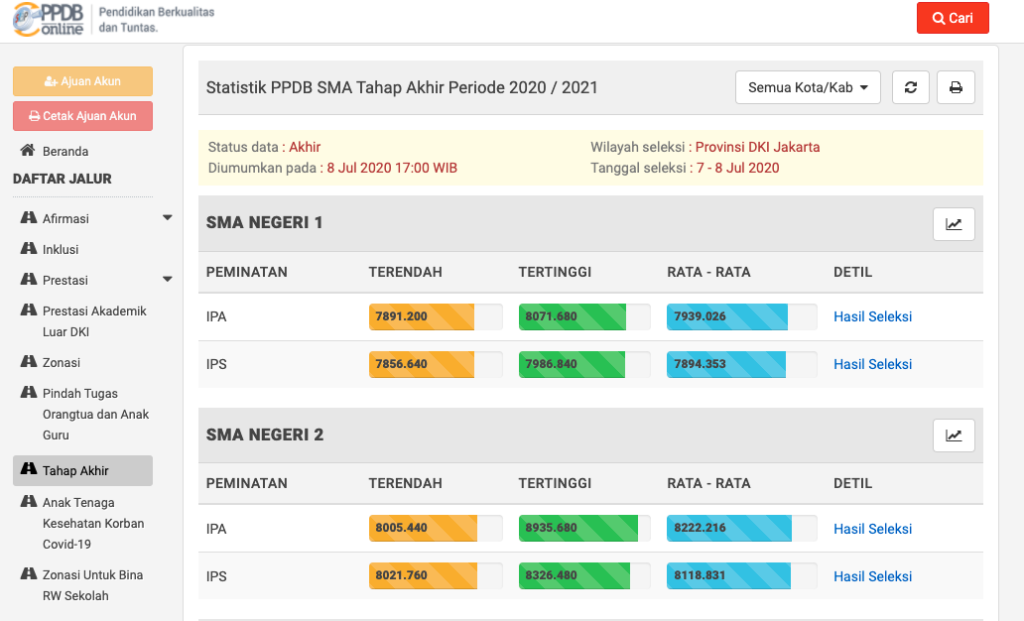Click the refresh statistics icon button
Image resolution: width=1024 pixels, height=621 pixels.
tap(910, 87)
